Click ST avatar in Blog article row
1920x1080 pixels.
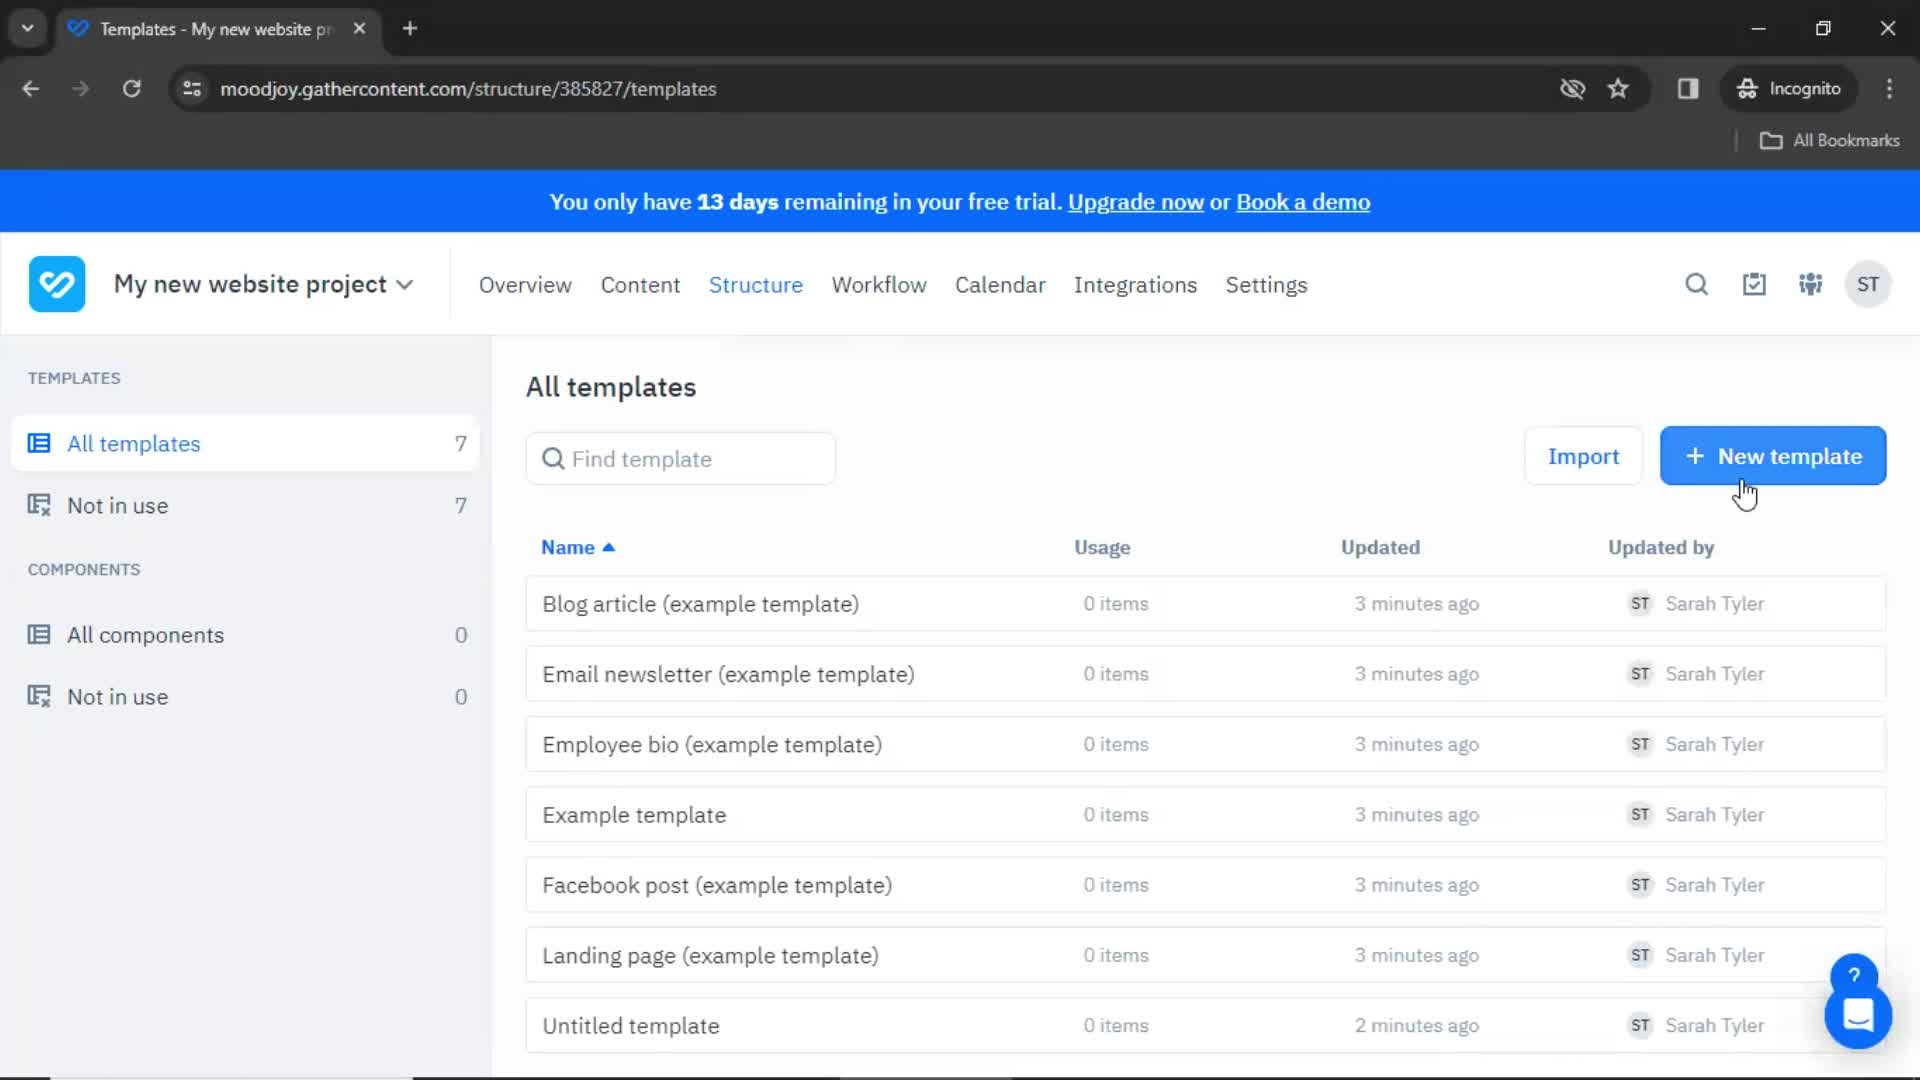point(1640,604)
